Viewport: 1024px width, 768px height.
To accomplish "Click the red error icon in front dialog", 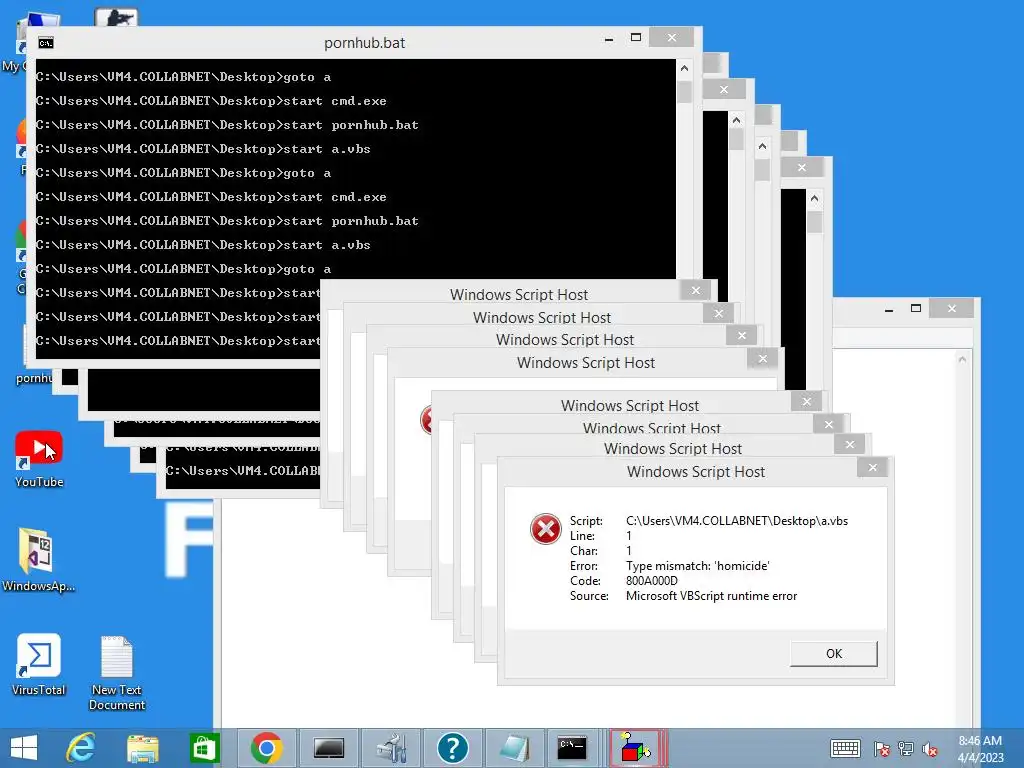I will (545, 529).
